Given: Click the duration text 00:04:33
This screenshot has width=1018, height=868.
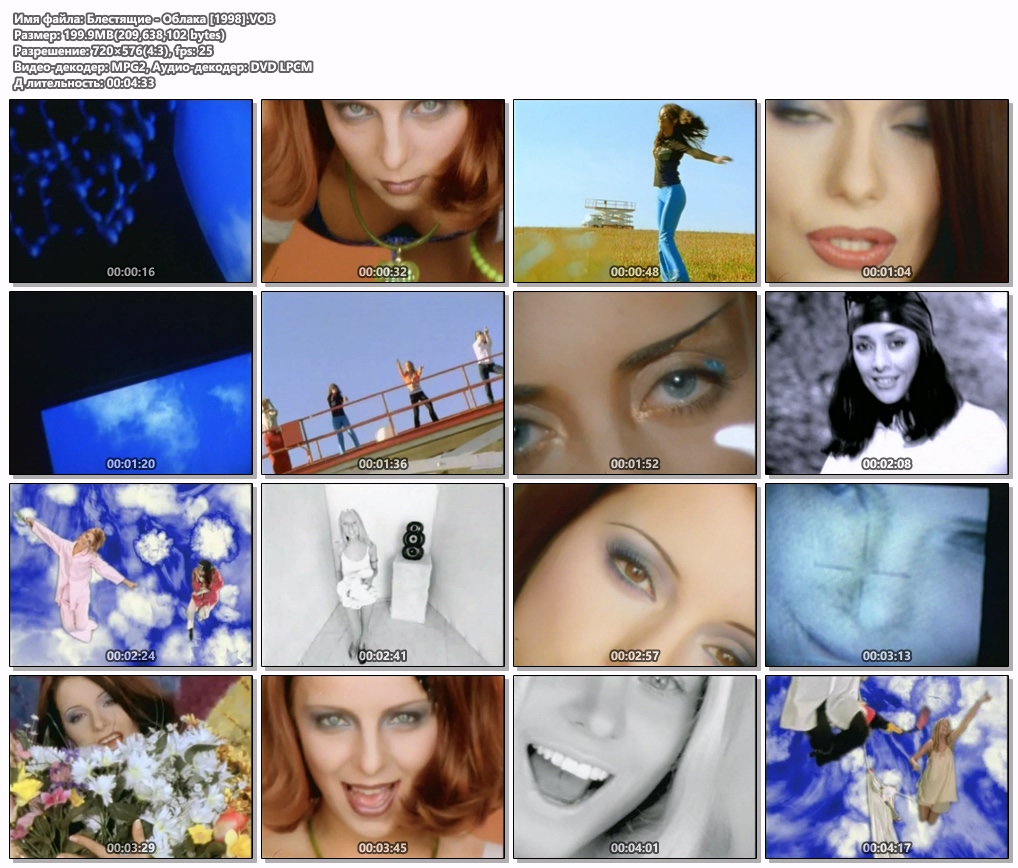Looking at the screenshot, I should pos(130,83).
